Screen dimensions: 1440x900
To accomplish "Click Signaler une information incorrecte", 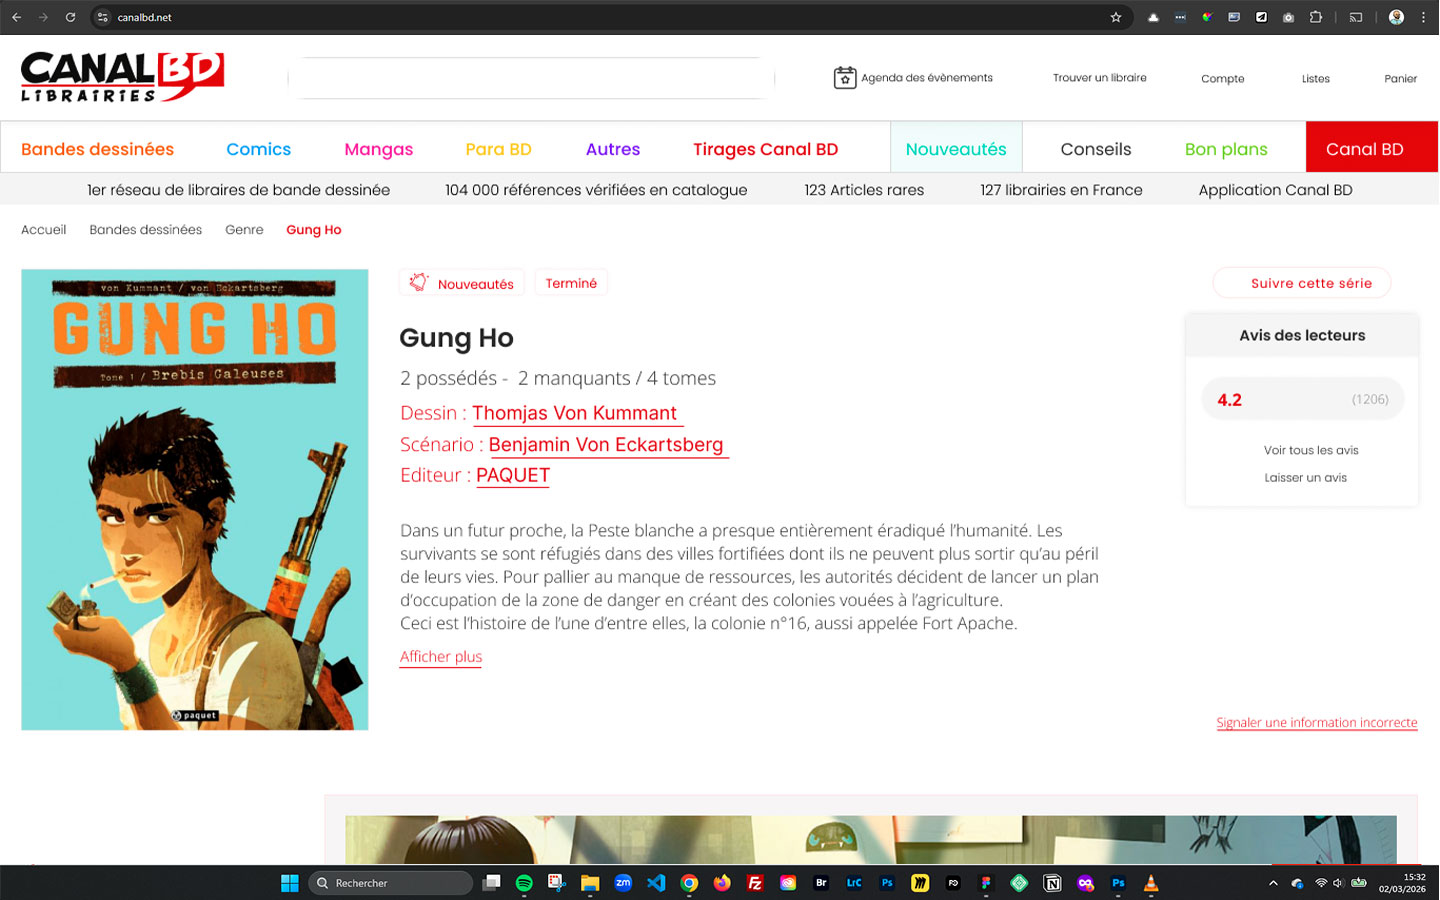I will click(1316, 722).
